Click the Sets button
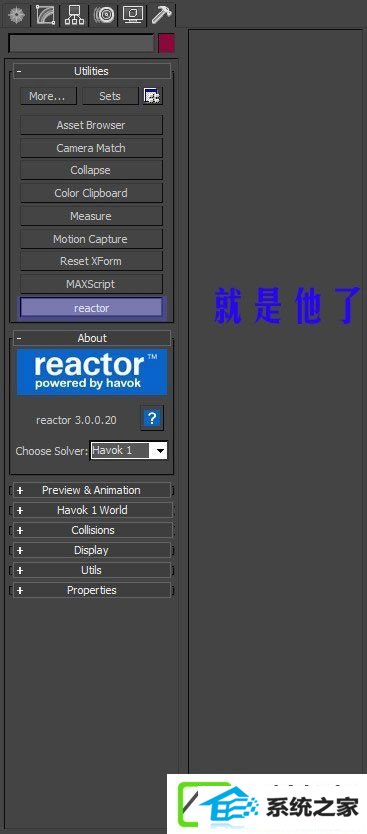This screenshot has height=834, width=367. (x=110, y=96)
